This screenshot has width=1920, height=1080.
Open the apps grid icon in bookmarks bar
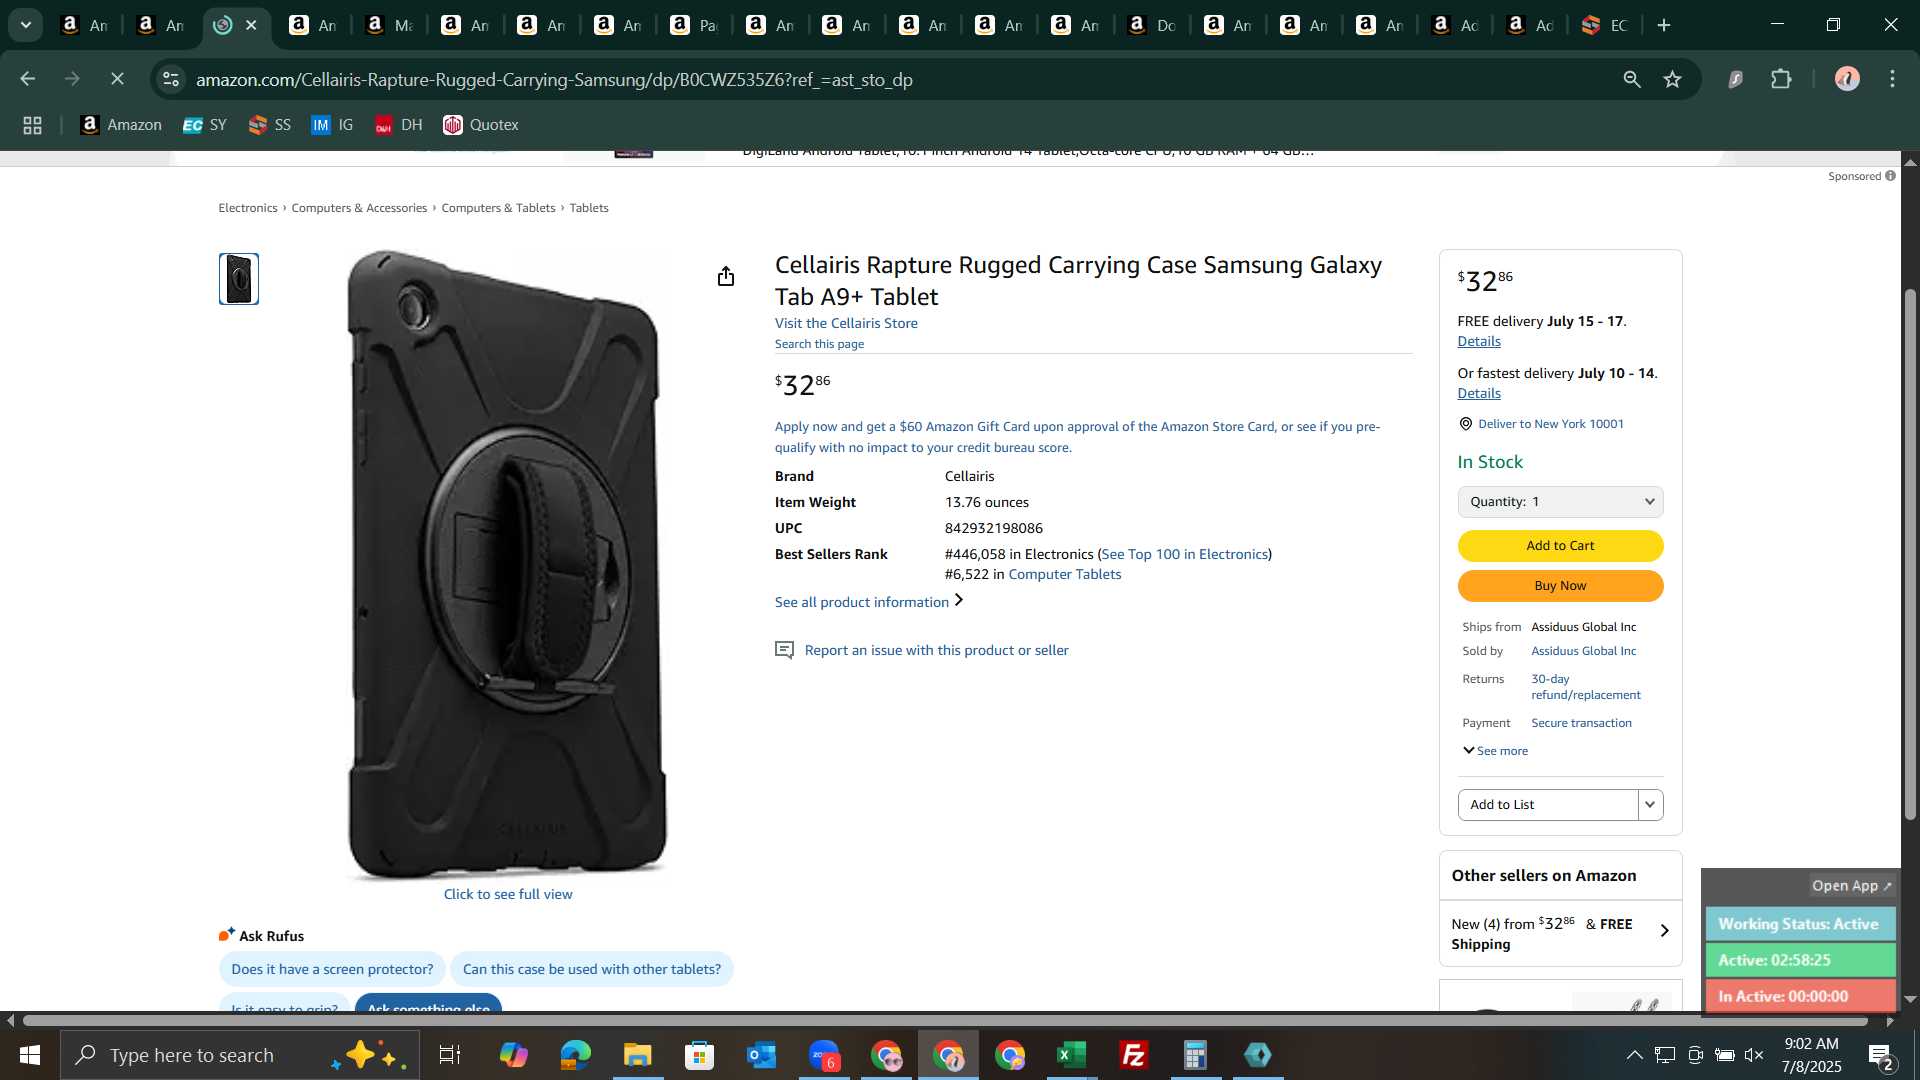[x=32, y=125]
